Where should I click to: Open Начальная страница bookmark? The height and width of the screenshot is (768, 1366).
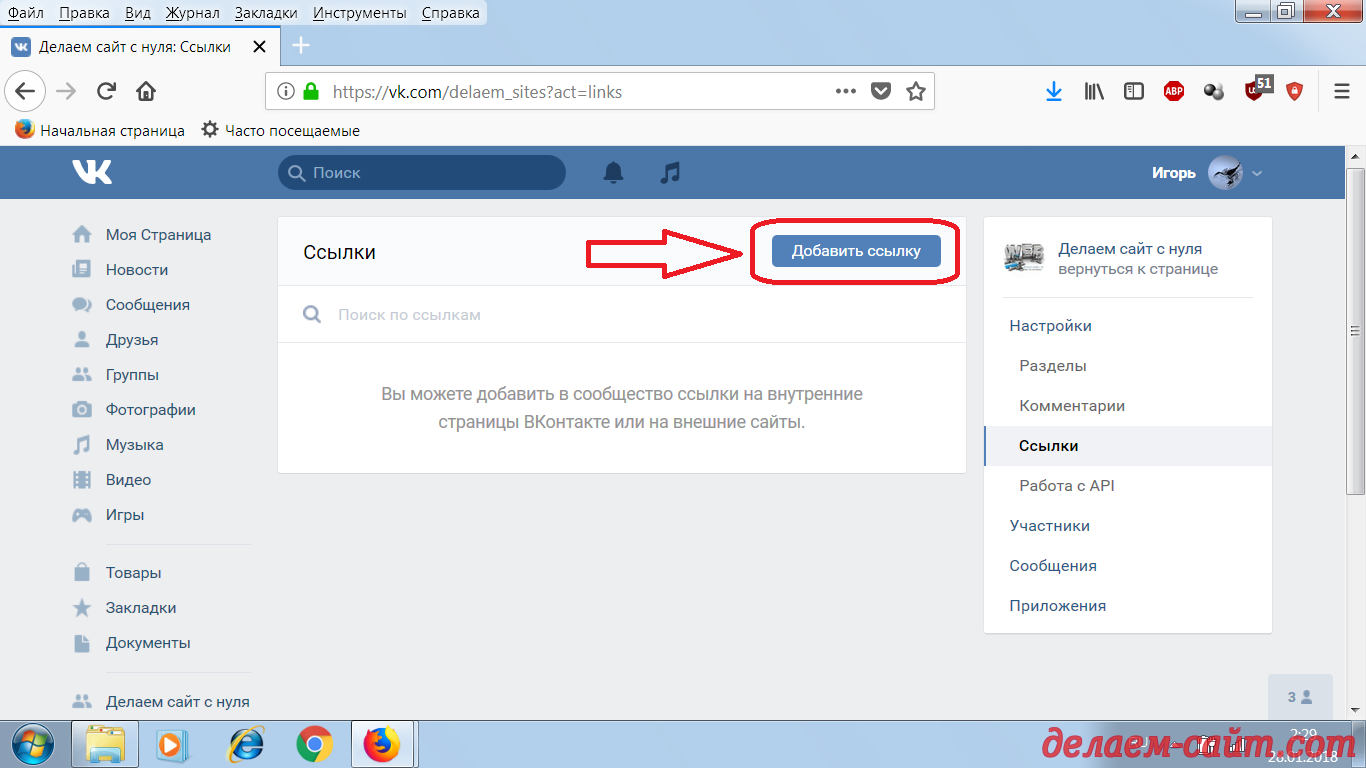pos(100,130)
